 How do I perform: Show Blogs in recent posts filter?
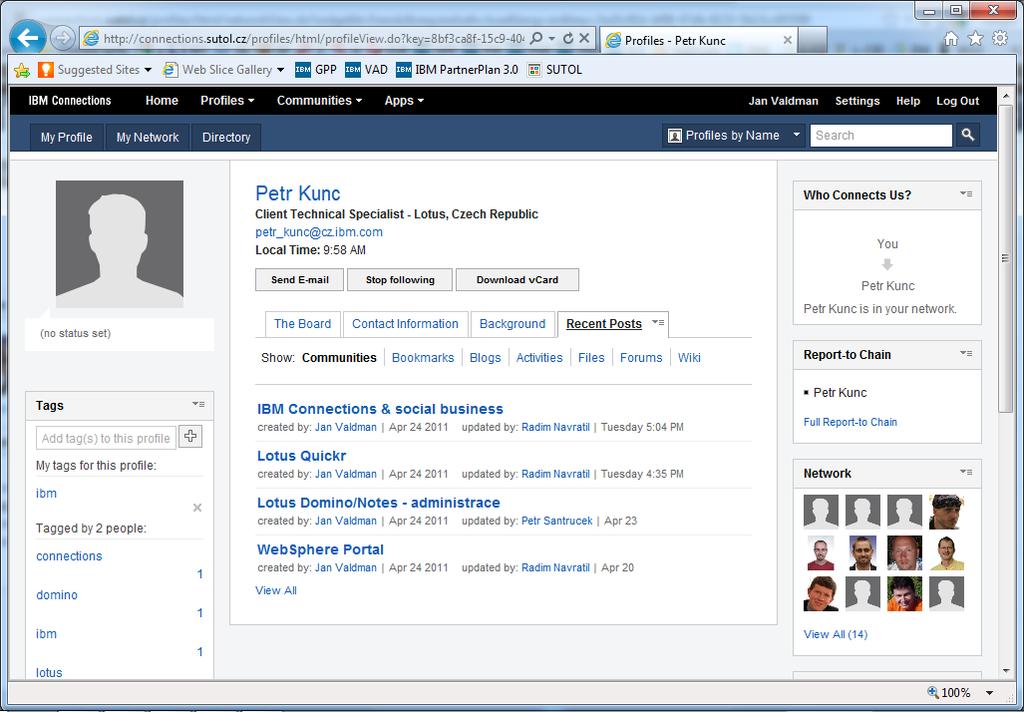[485, 357]
